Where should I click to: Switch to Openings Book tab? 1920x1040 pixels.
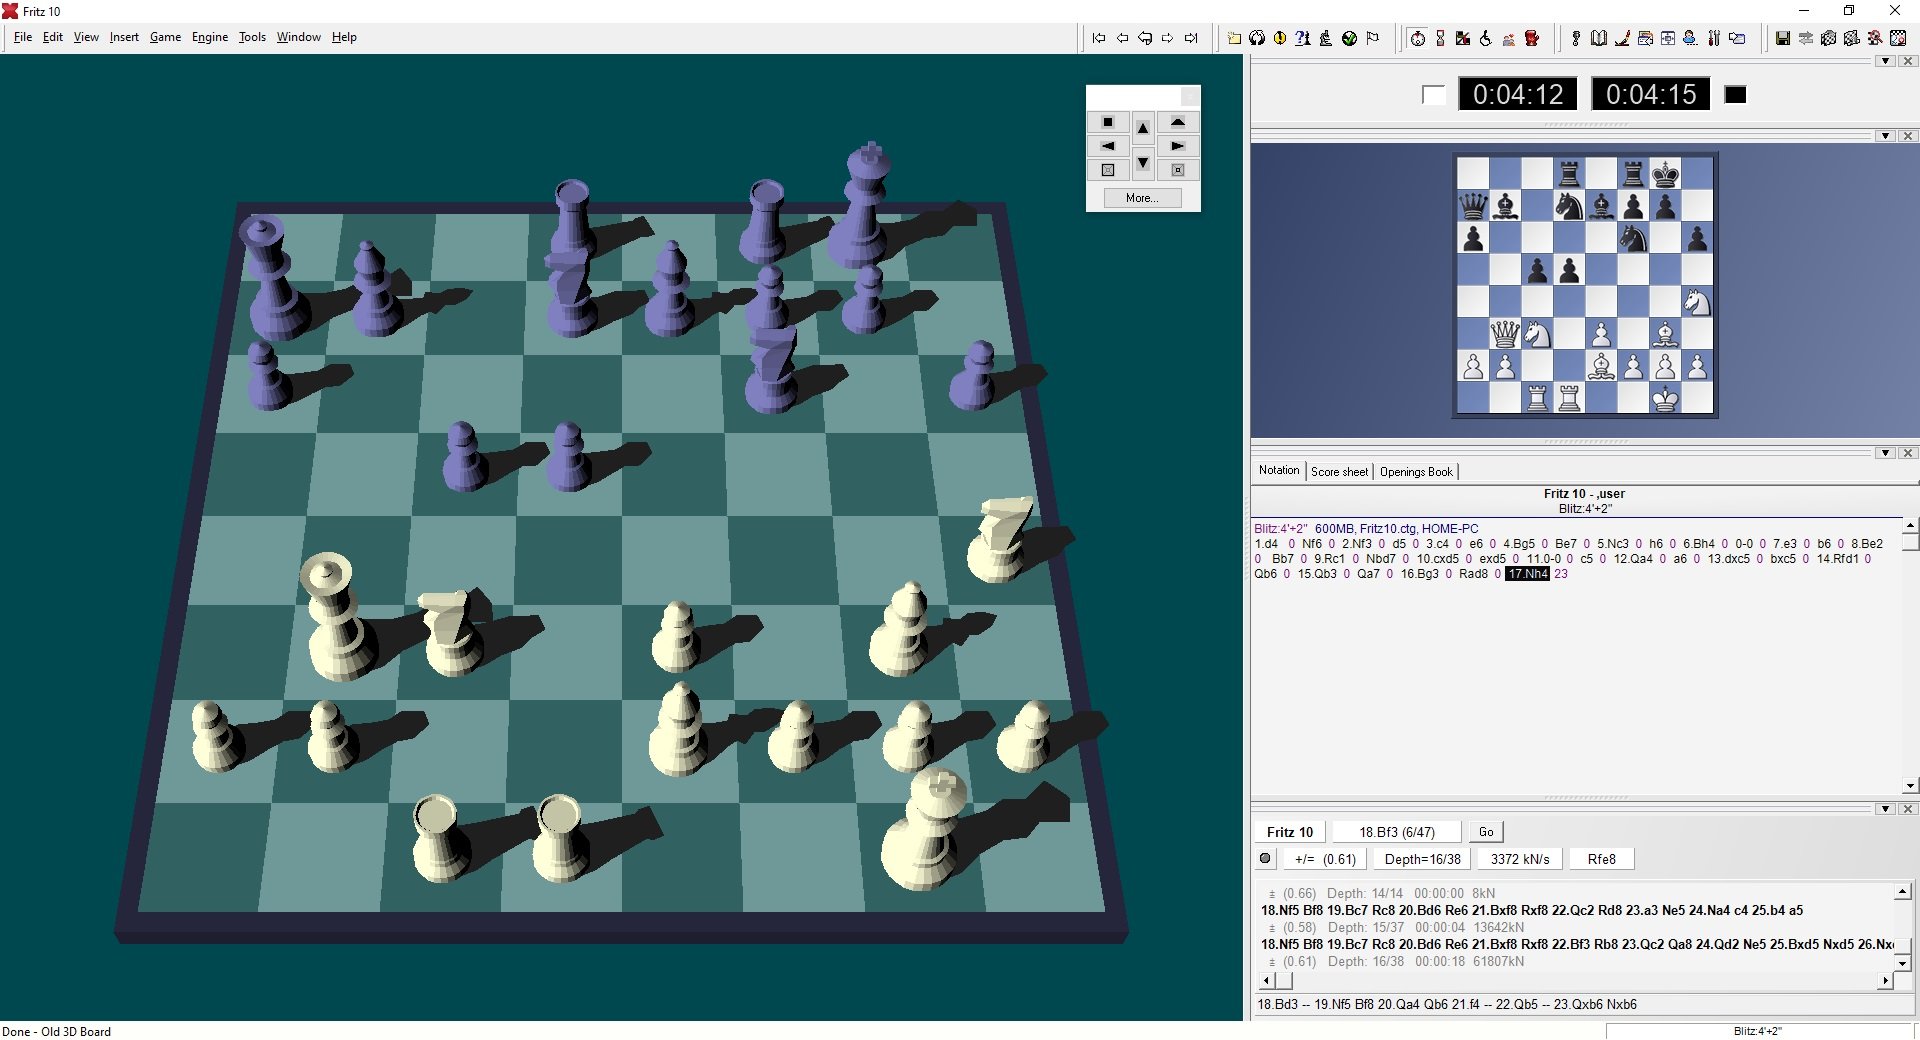(x=1416, y=472)
